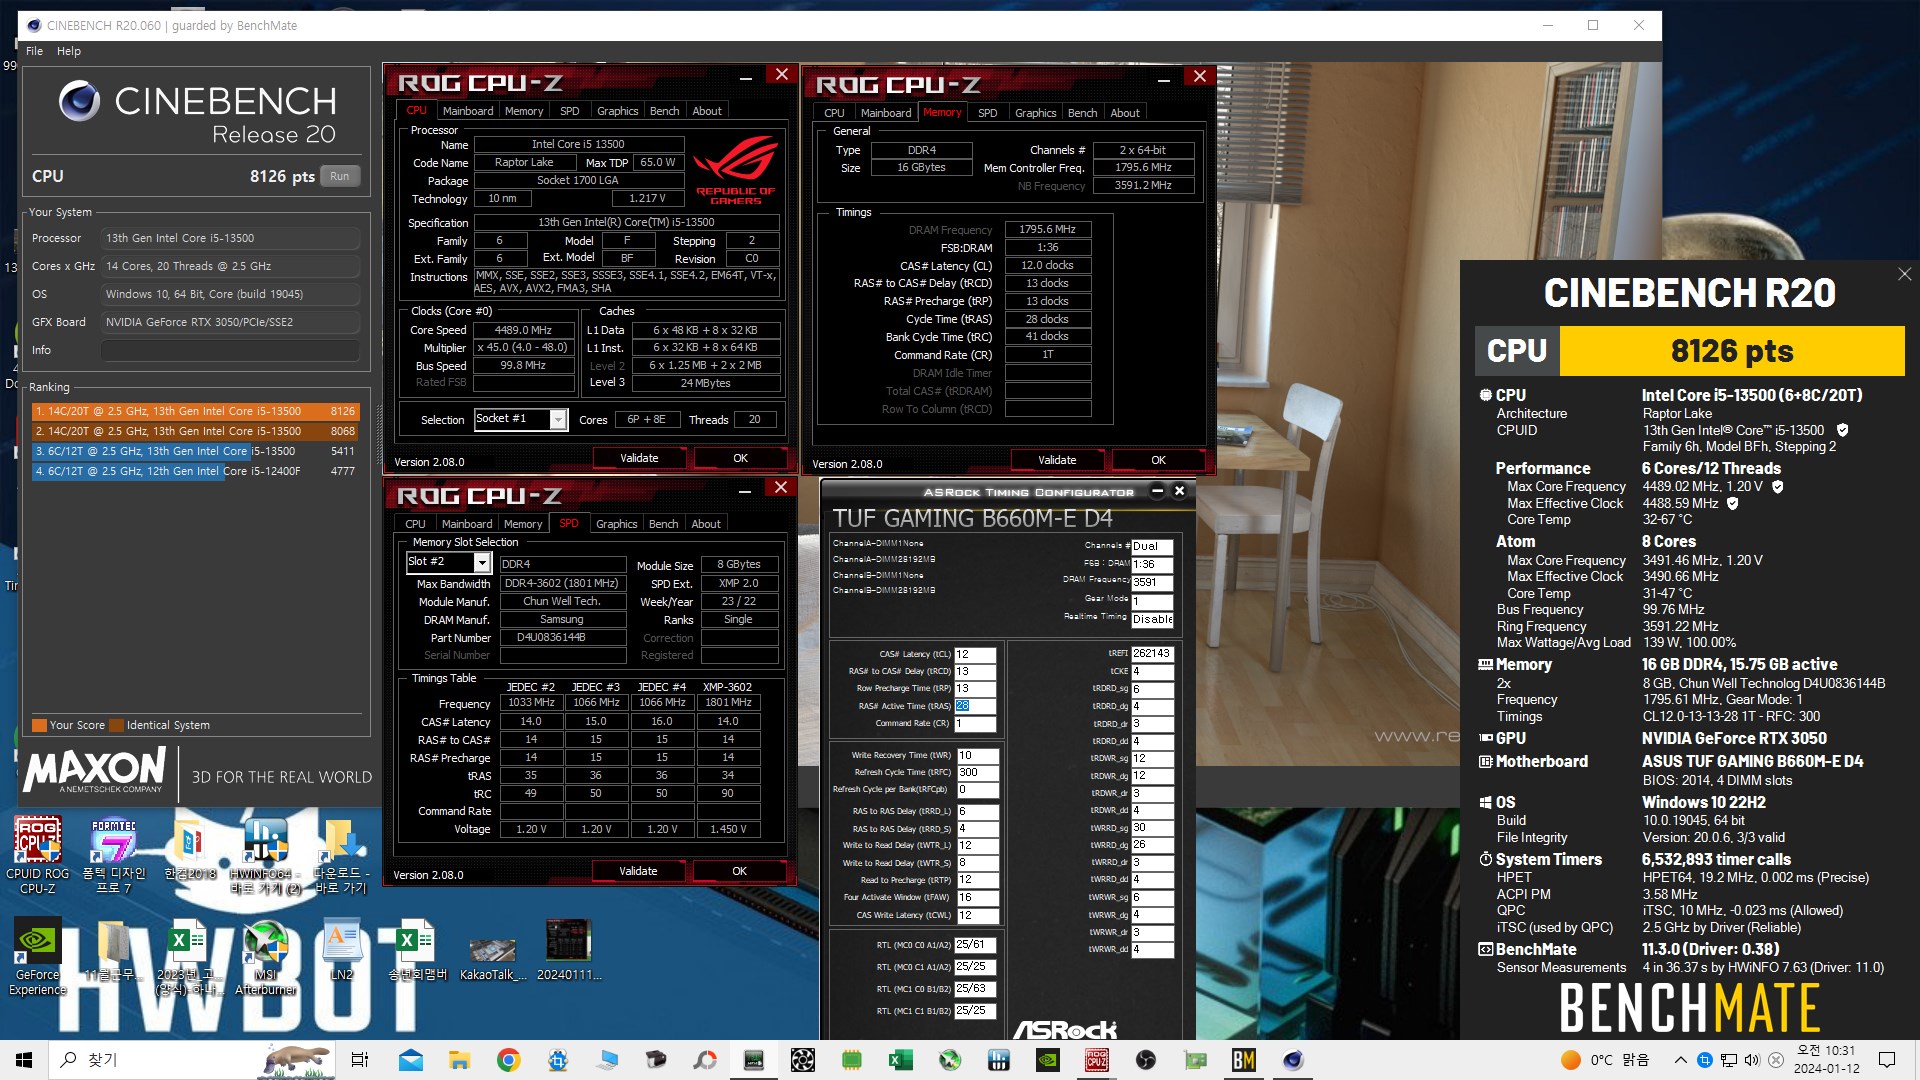Open the Help menu in Cinebench
The image size is (1920, 1080).
(69, 51)
